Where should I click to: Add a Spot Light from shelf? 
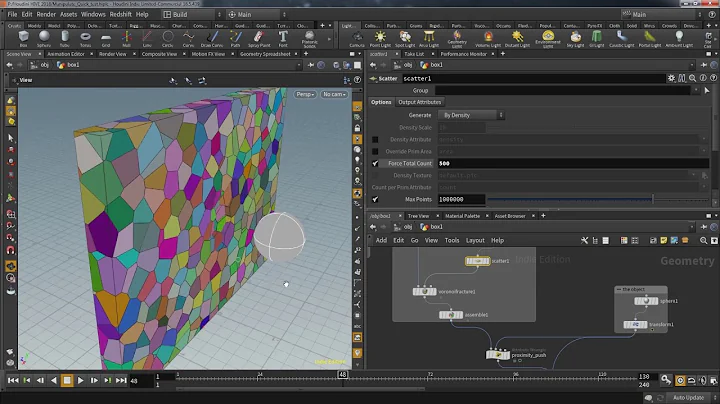[405, 39]
